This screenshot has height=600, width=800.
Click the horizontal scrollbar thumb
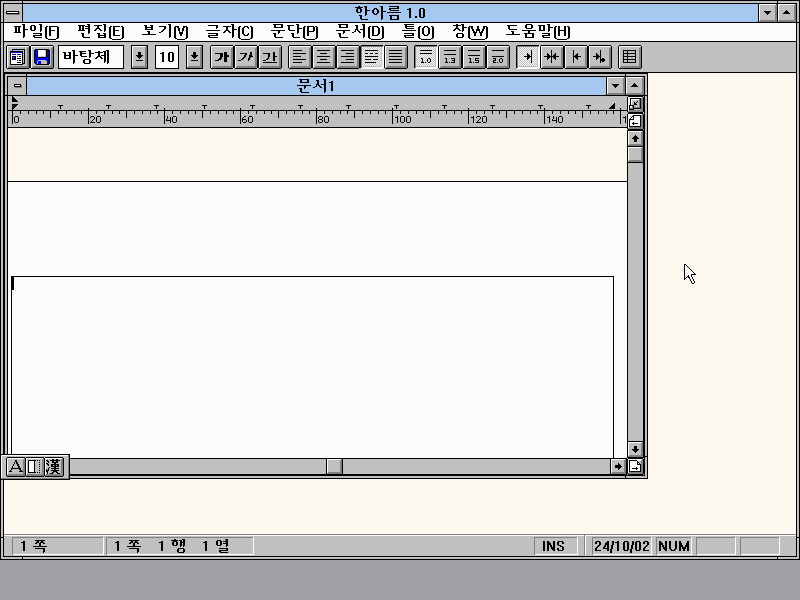(x=335, y=466)
